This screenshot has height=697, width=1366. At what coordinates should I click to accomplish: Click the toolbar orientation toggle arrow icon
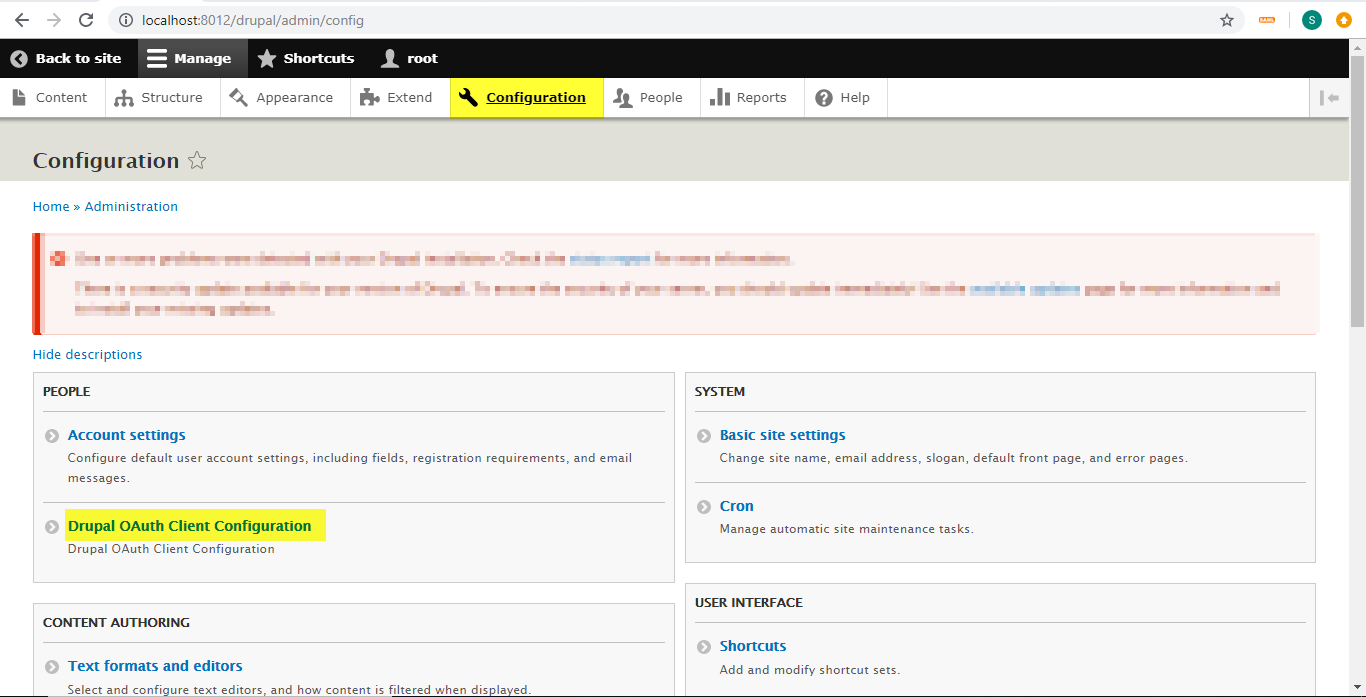tap(1329, 98)
